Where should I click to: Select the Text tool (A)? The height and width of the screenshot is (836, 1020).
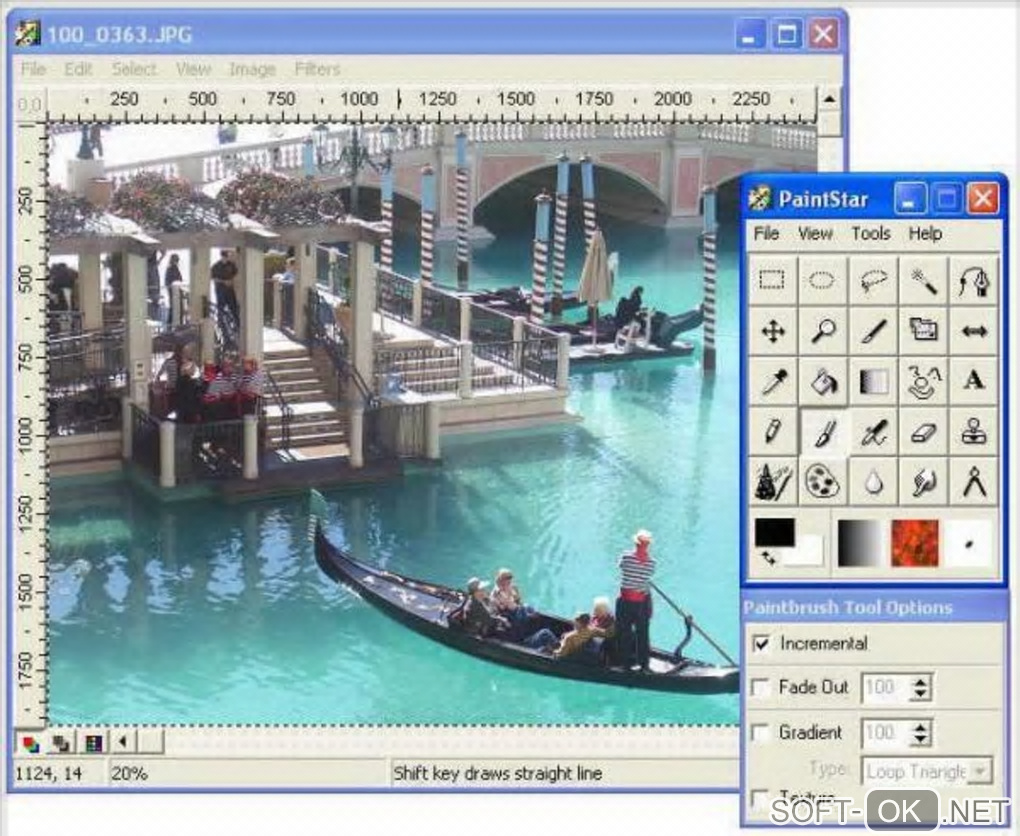(973, 381)
